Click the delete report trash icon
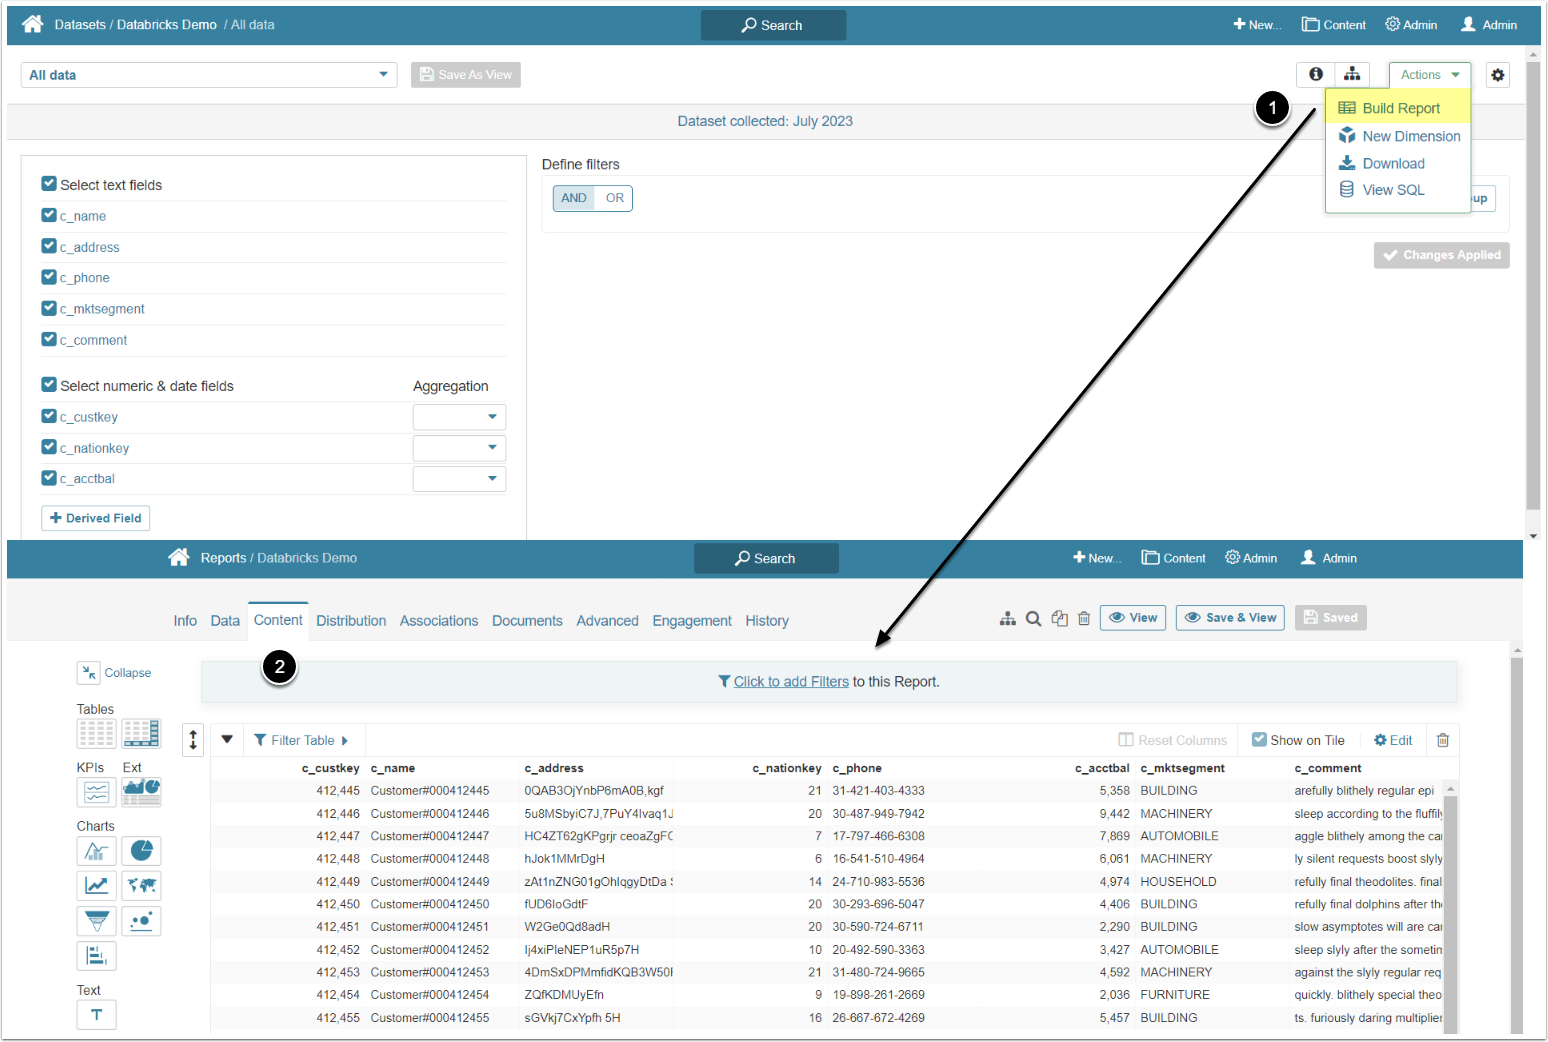This screenshot has width=1548, height=1042. 1084,619
